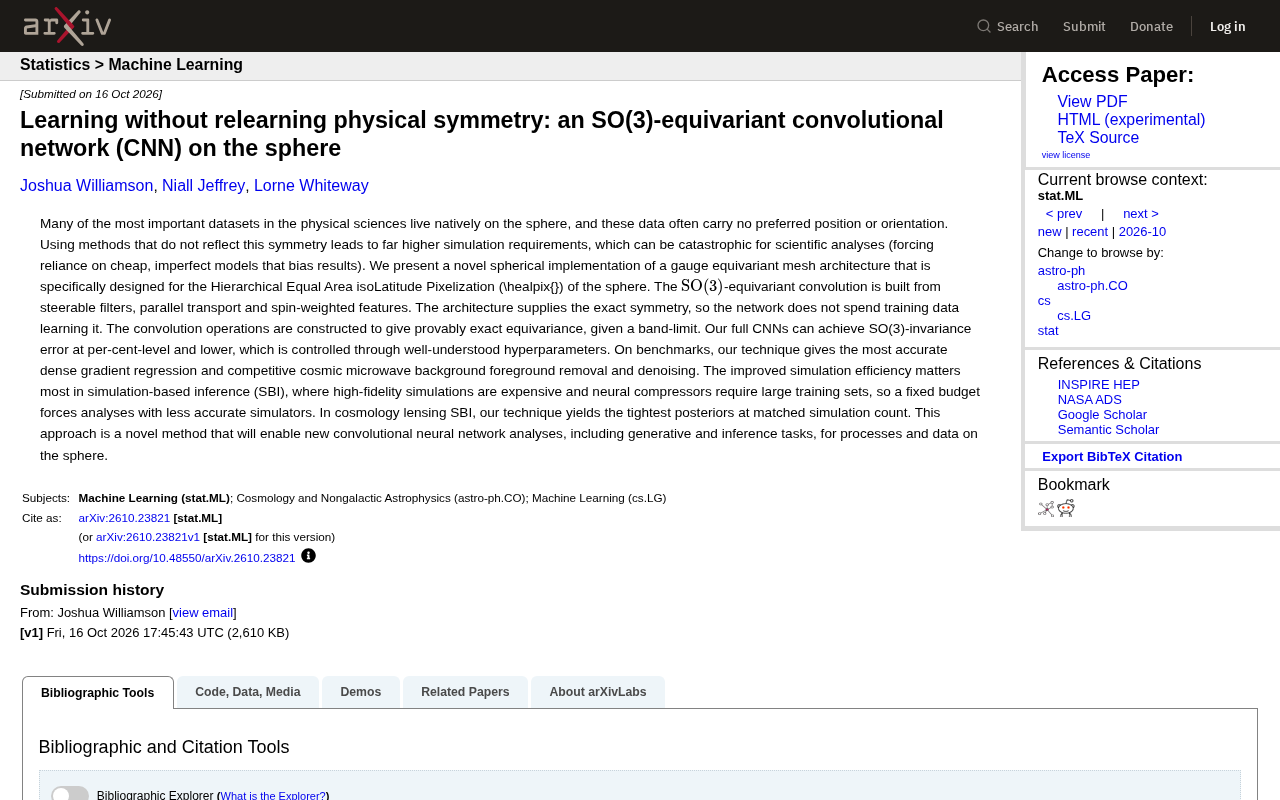1280x800 pixels.
Task: Click the arXiv logo
Action: [x=67, y=26]
